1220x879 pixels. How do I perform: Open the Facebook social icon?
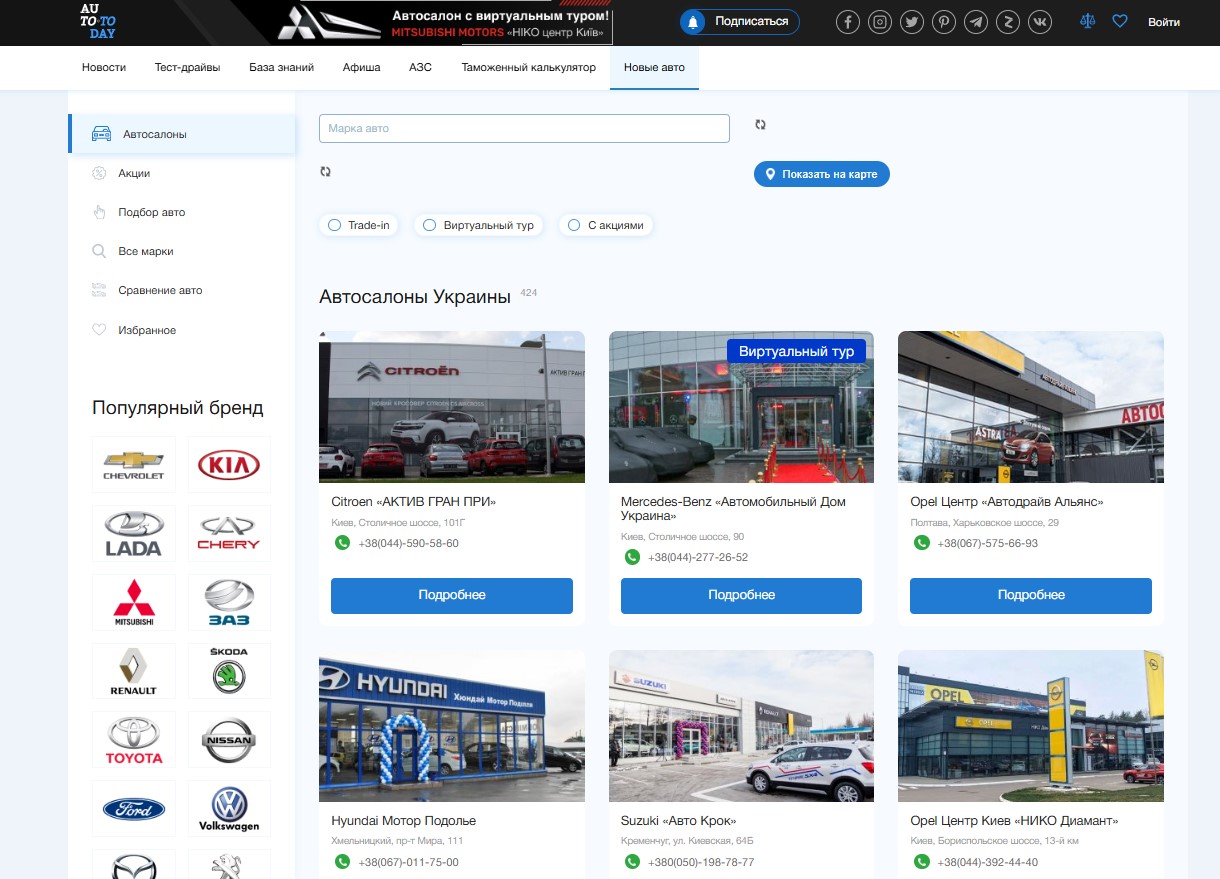(848, 22)
